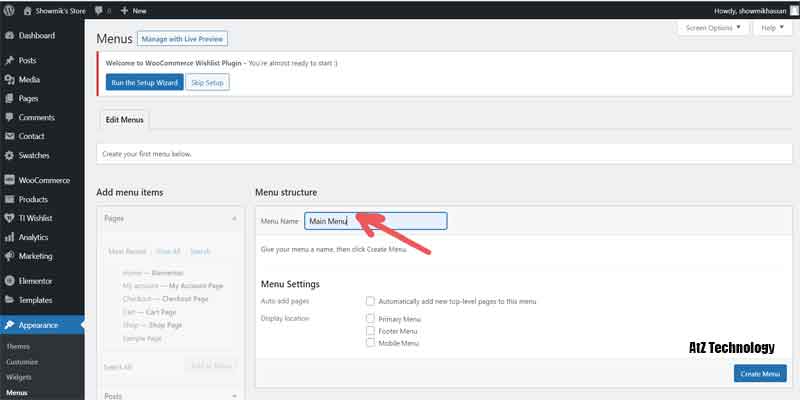Screen dimensions: 800x400
Task: Select Mobile Menu display location checkbox
Action: pyautogui.click(x=371, y=342)
